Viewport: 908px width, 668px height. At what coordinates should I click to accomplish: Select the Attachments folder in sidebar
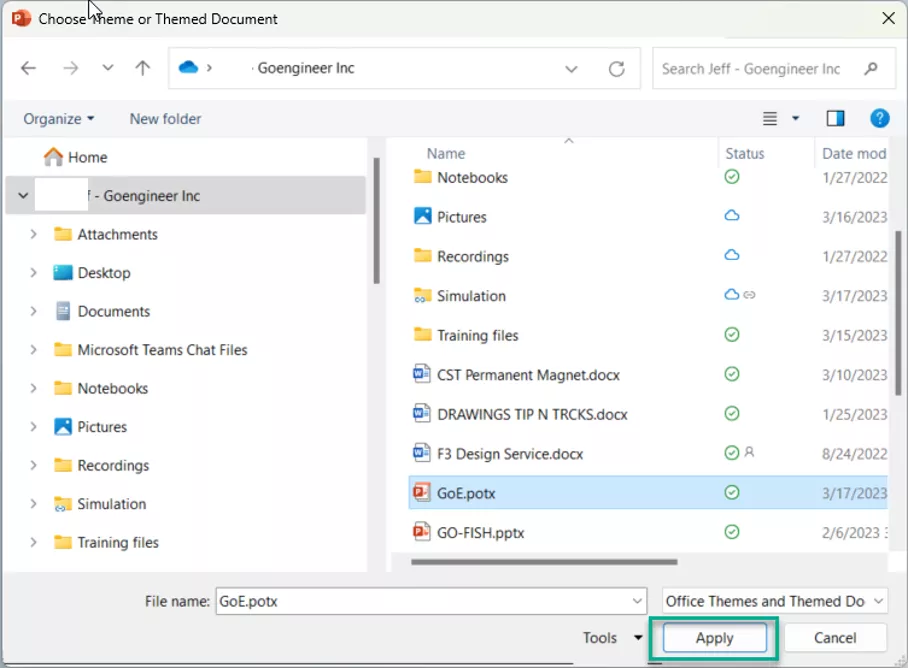tap(105, 234)
